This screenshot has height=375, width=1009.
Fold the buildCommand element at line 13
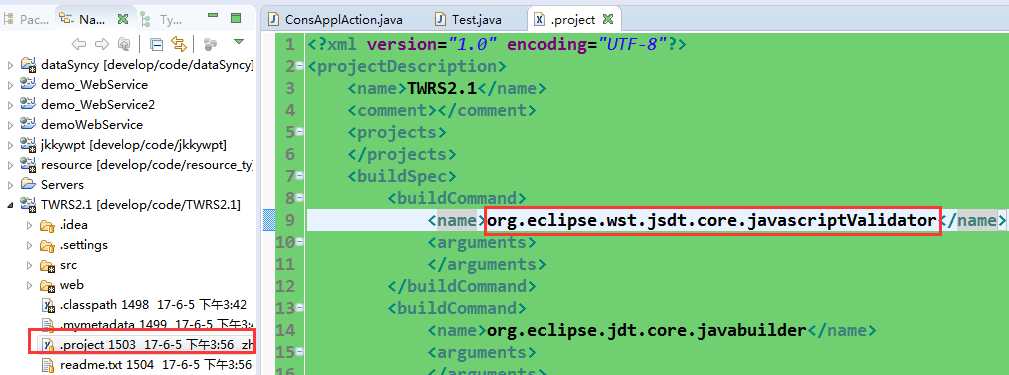tap(301, 308)
